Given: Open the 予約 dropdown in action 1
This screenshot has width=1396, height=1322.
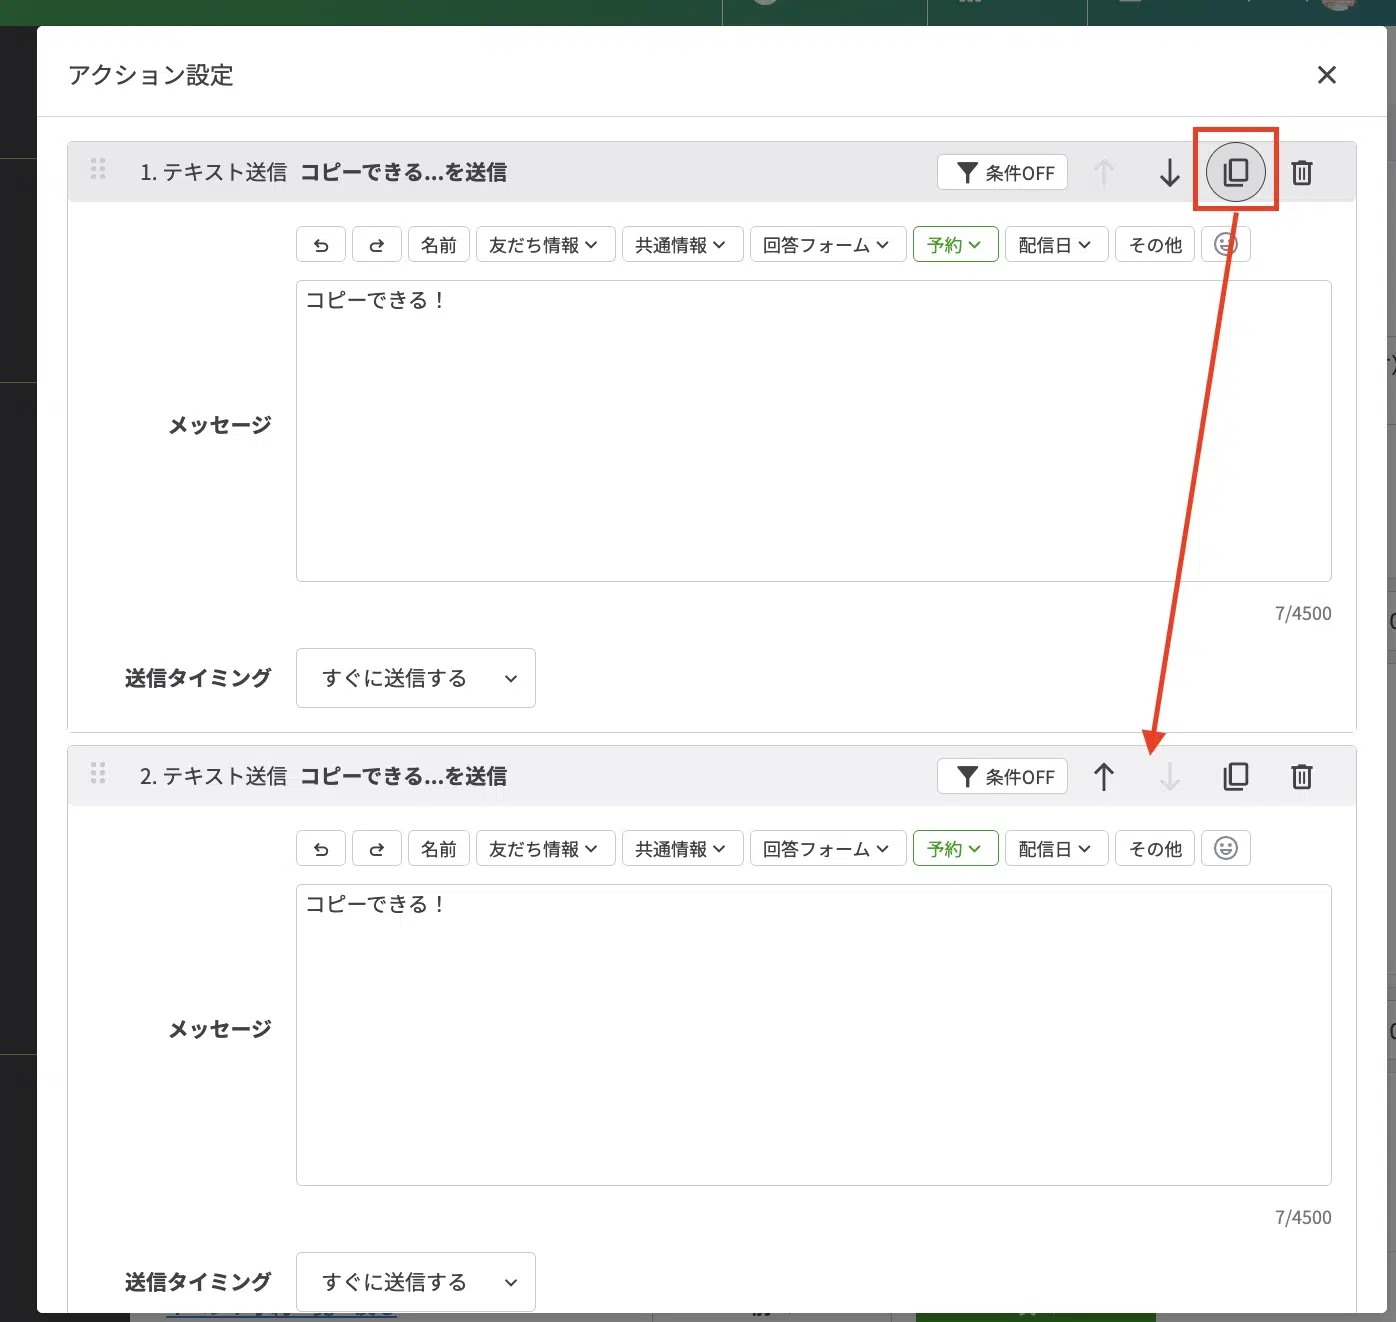Looking at the screenshot, I should [956, 245].
